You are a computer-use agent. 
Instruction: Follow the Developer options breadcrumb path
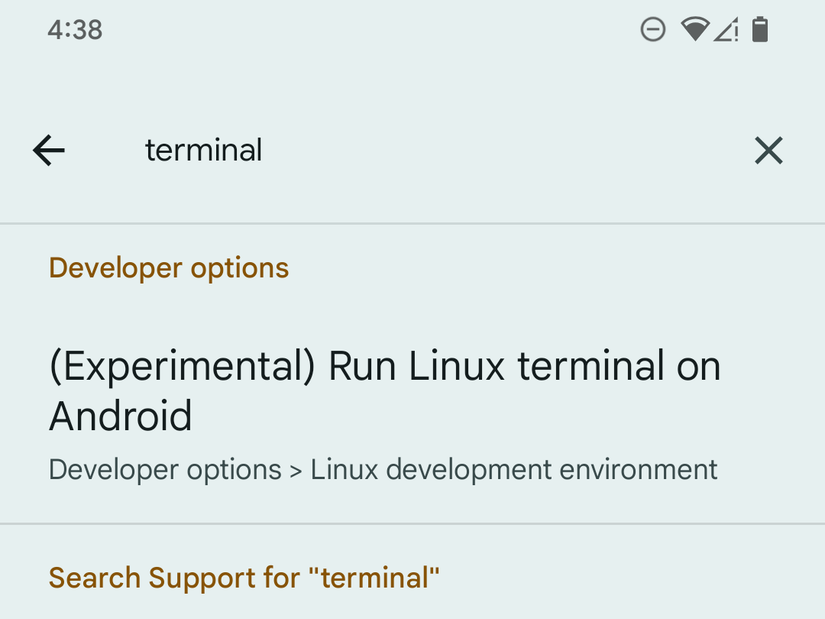pyautogui.click(x=165, y=469)
